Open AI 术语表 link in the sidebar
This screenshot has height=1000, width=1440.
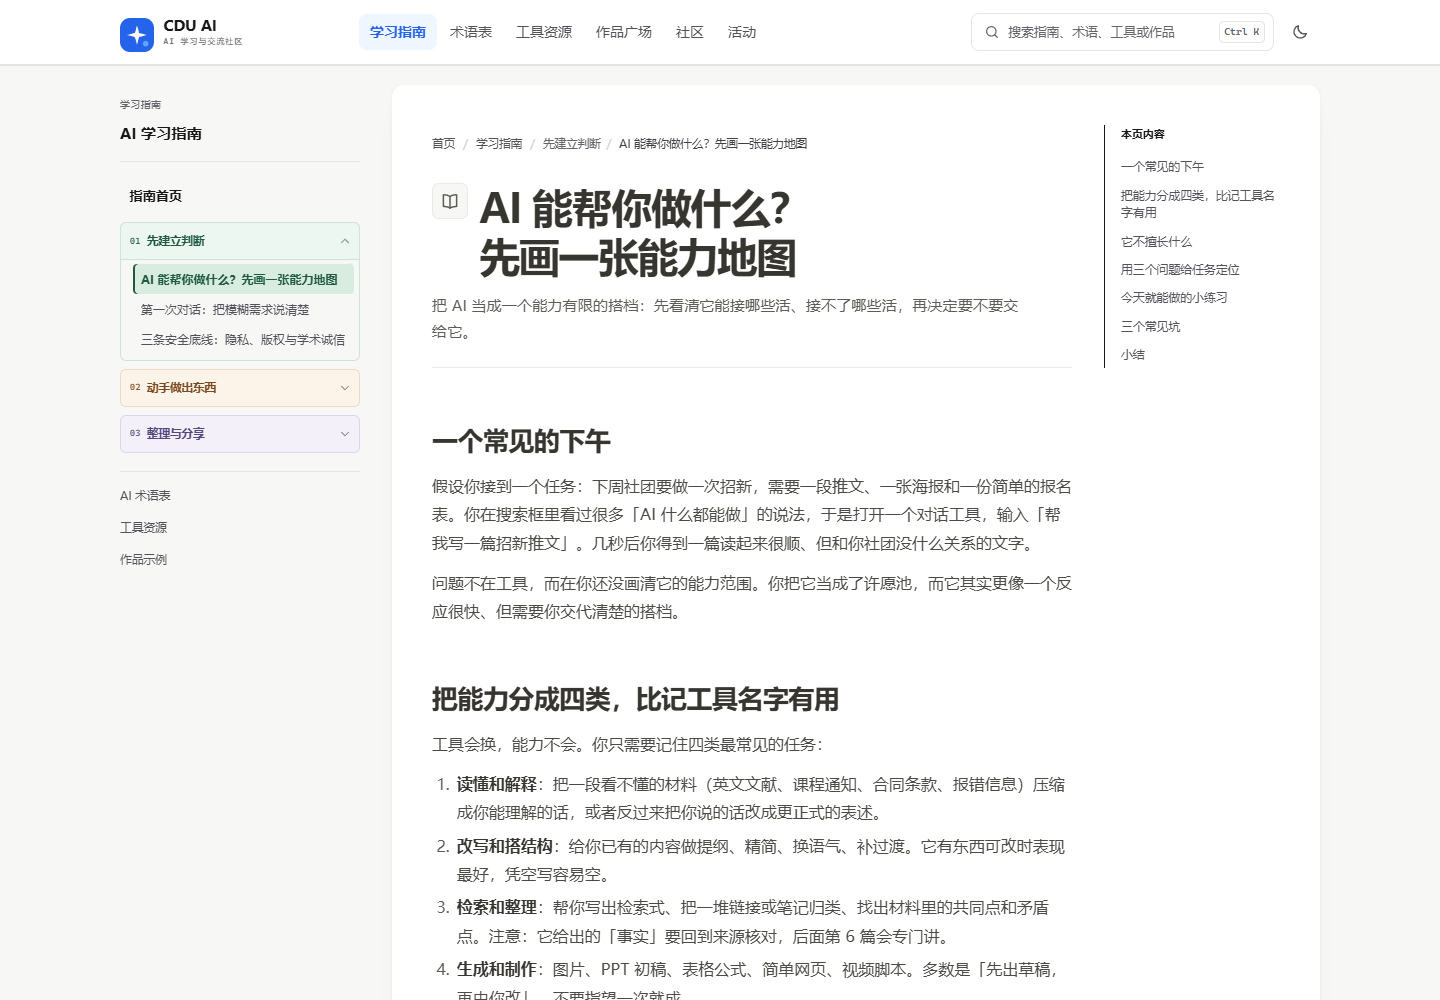(x=145, y=496)
